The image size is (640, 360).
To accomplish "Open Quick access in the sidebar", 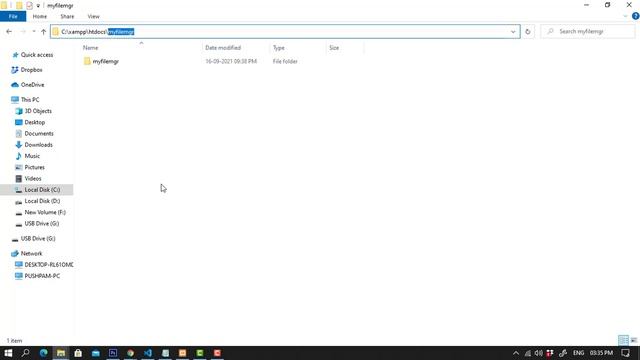I will tap(37, 55).
